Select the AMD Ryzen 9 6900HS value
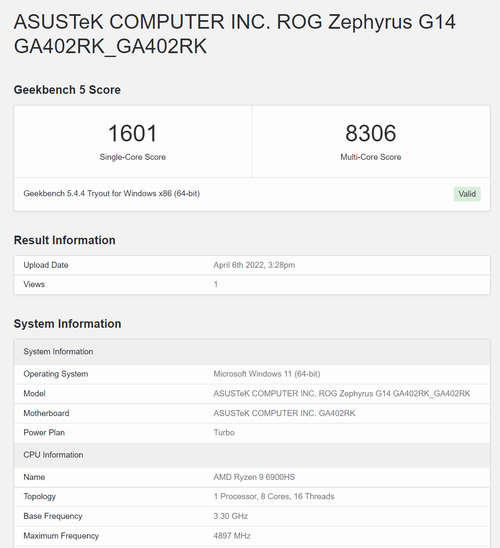The image size is (500, 548). pyautogui.click(x=254, y=477)
